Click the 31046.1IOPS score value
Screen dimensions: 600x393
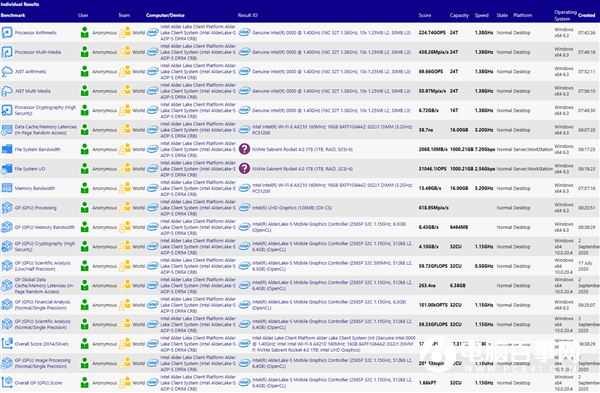pos(432,169)
